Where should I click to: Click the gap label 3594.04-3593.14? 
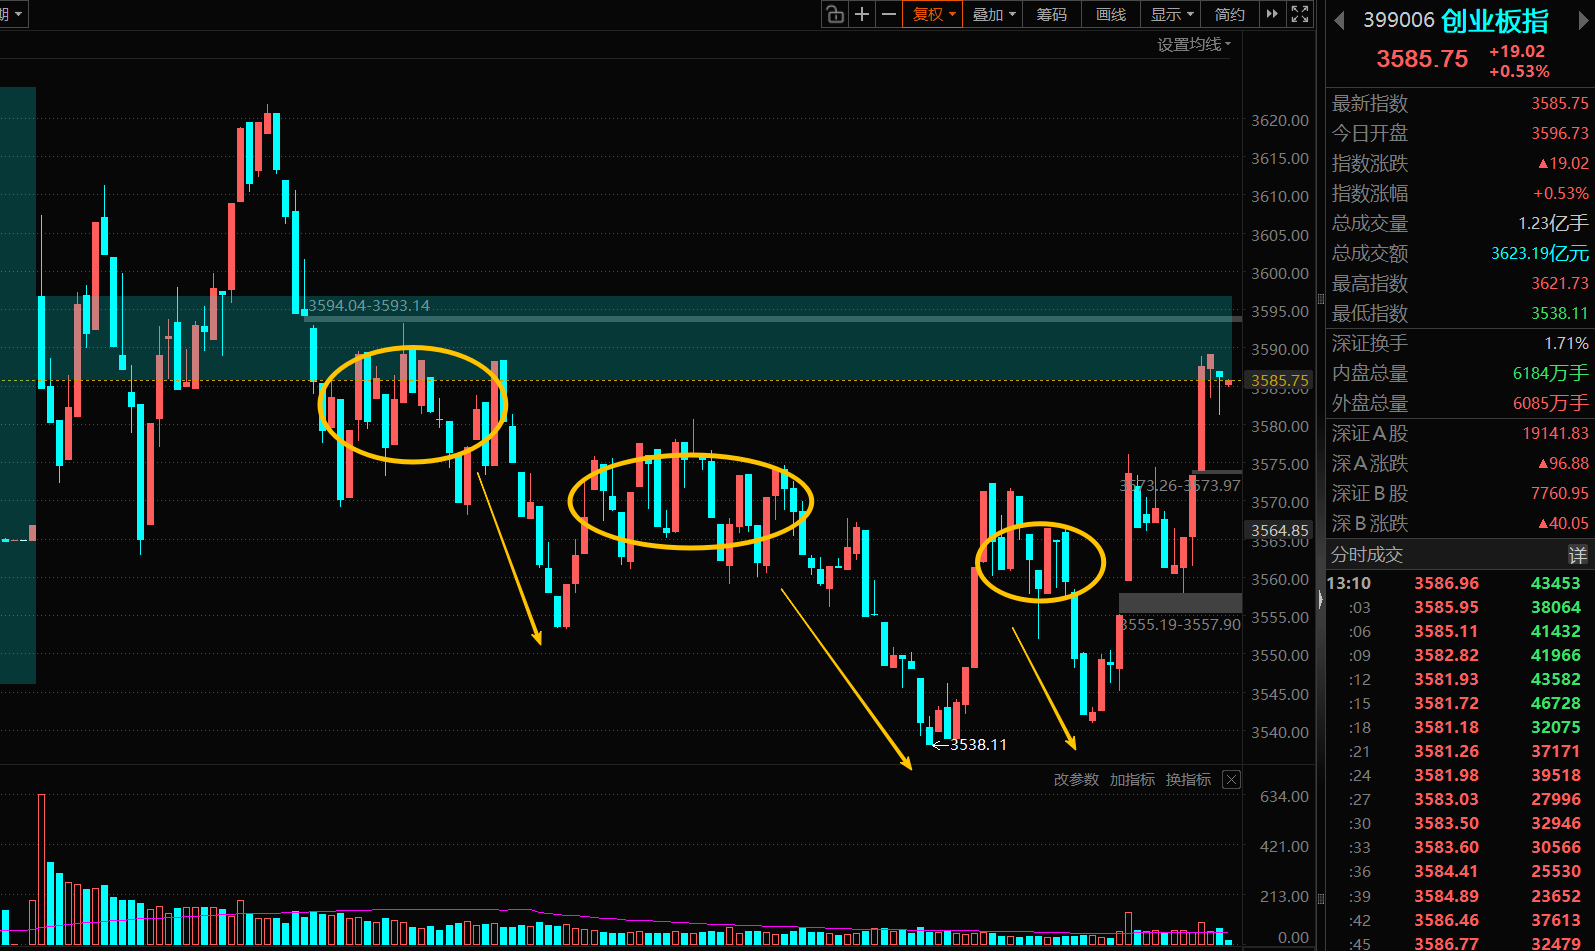[369, 305]
